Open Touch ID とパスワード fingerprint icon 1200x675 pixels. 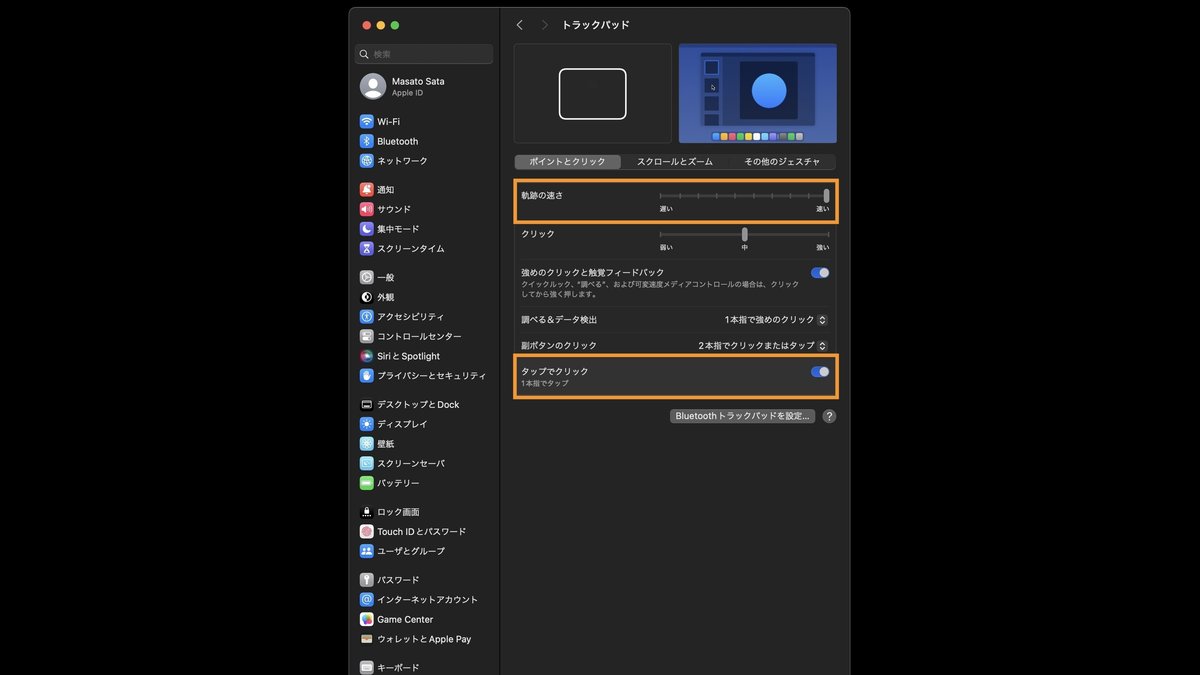(x=367, y=531)
